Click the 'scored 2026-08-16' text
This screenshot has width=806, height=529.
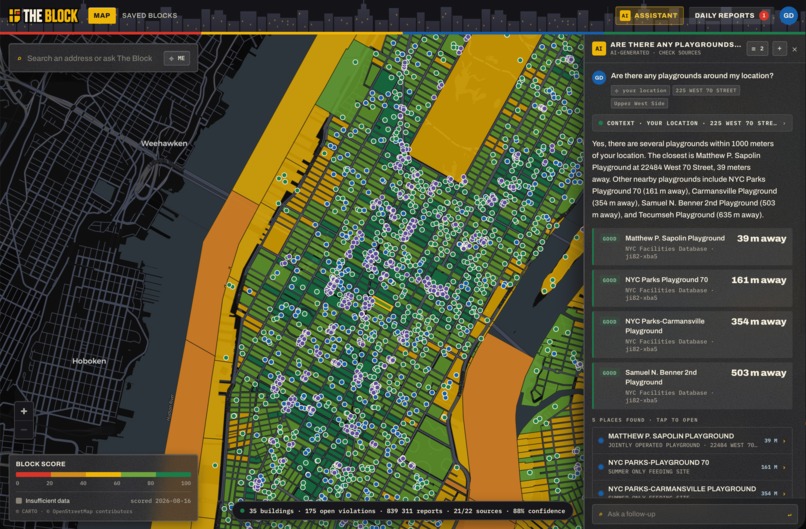point(160,501)
